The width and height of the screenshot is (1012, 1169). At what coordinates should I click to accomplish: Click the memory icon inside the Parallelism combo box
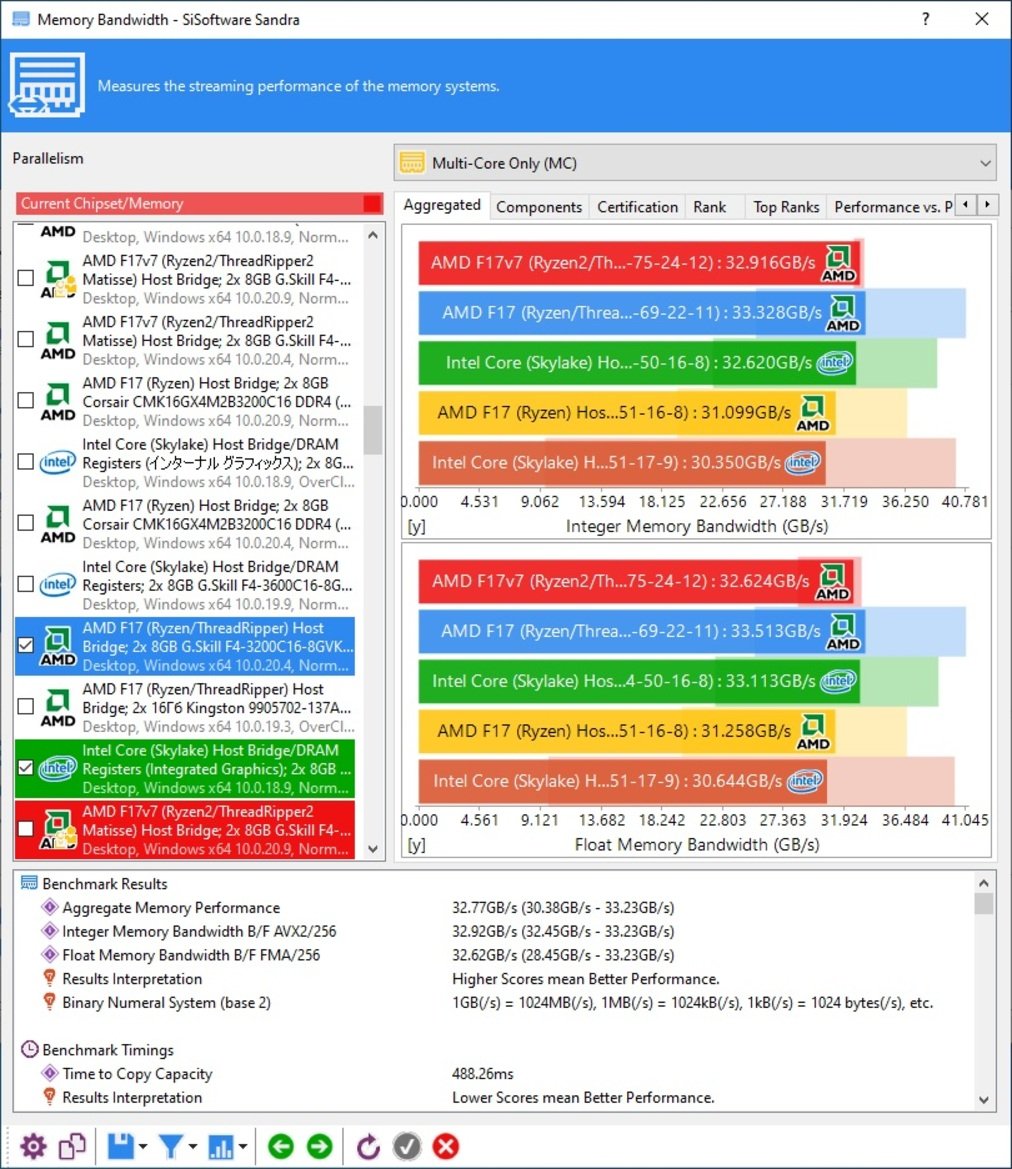[x=412, y=163]
